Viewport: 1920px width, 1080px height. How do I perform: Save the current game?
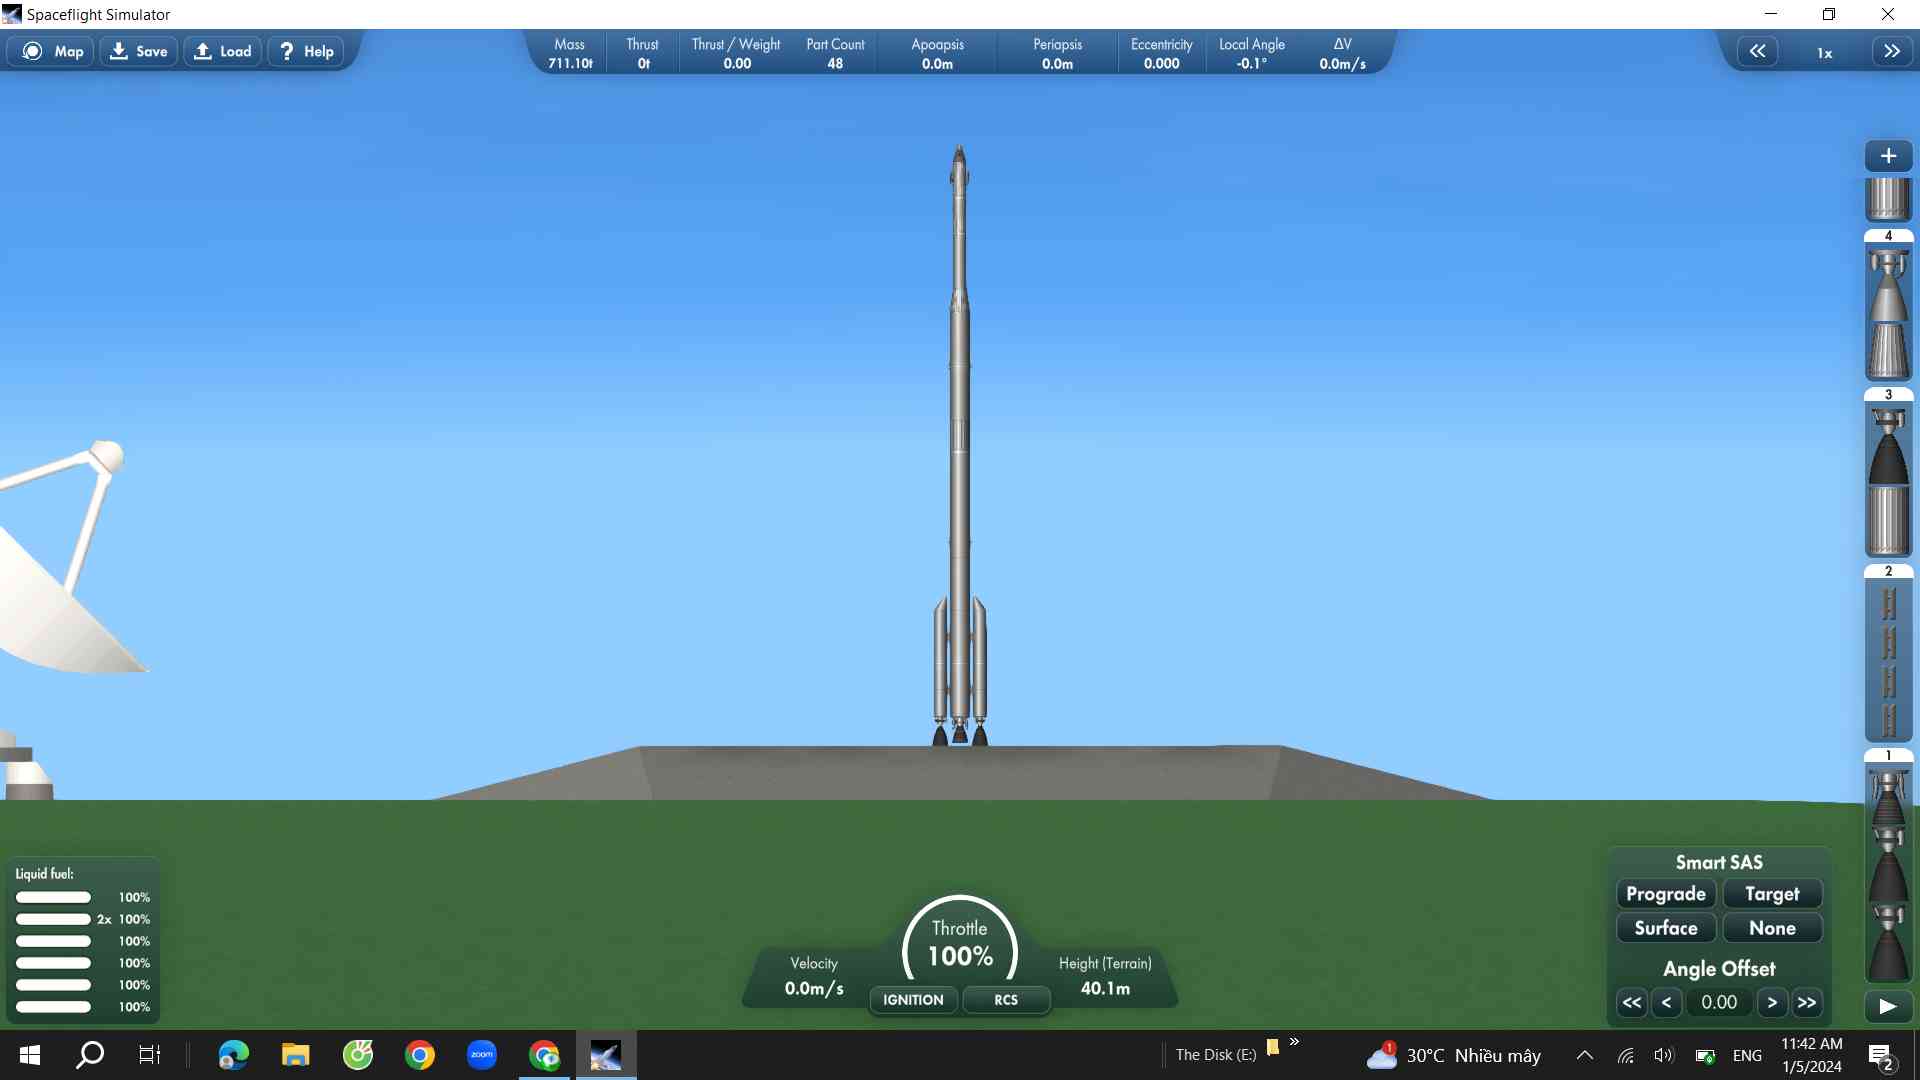pos(138,51)
